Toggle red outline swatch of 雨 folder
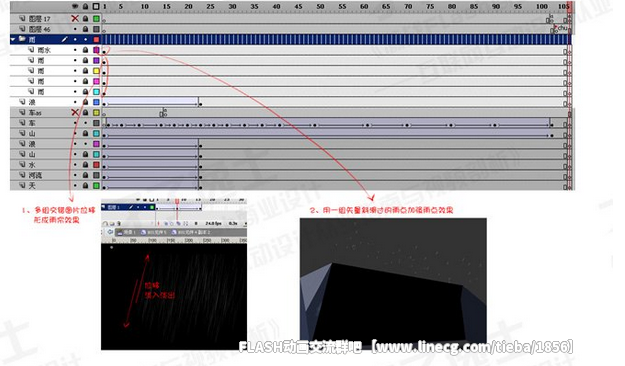Screen dimensions: 625x366 pyautogui.click(x=96, y=39)
